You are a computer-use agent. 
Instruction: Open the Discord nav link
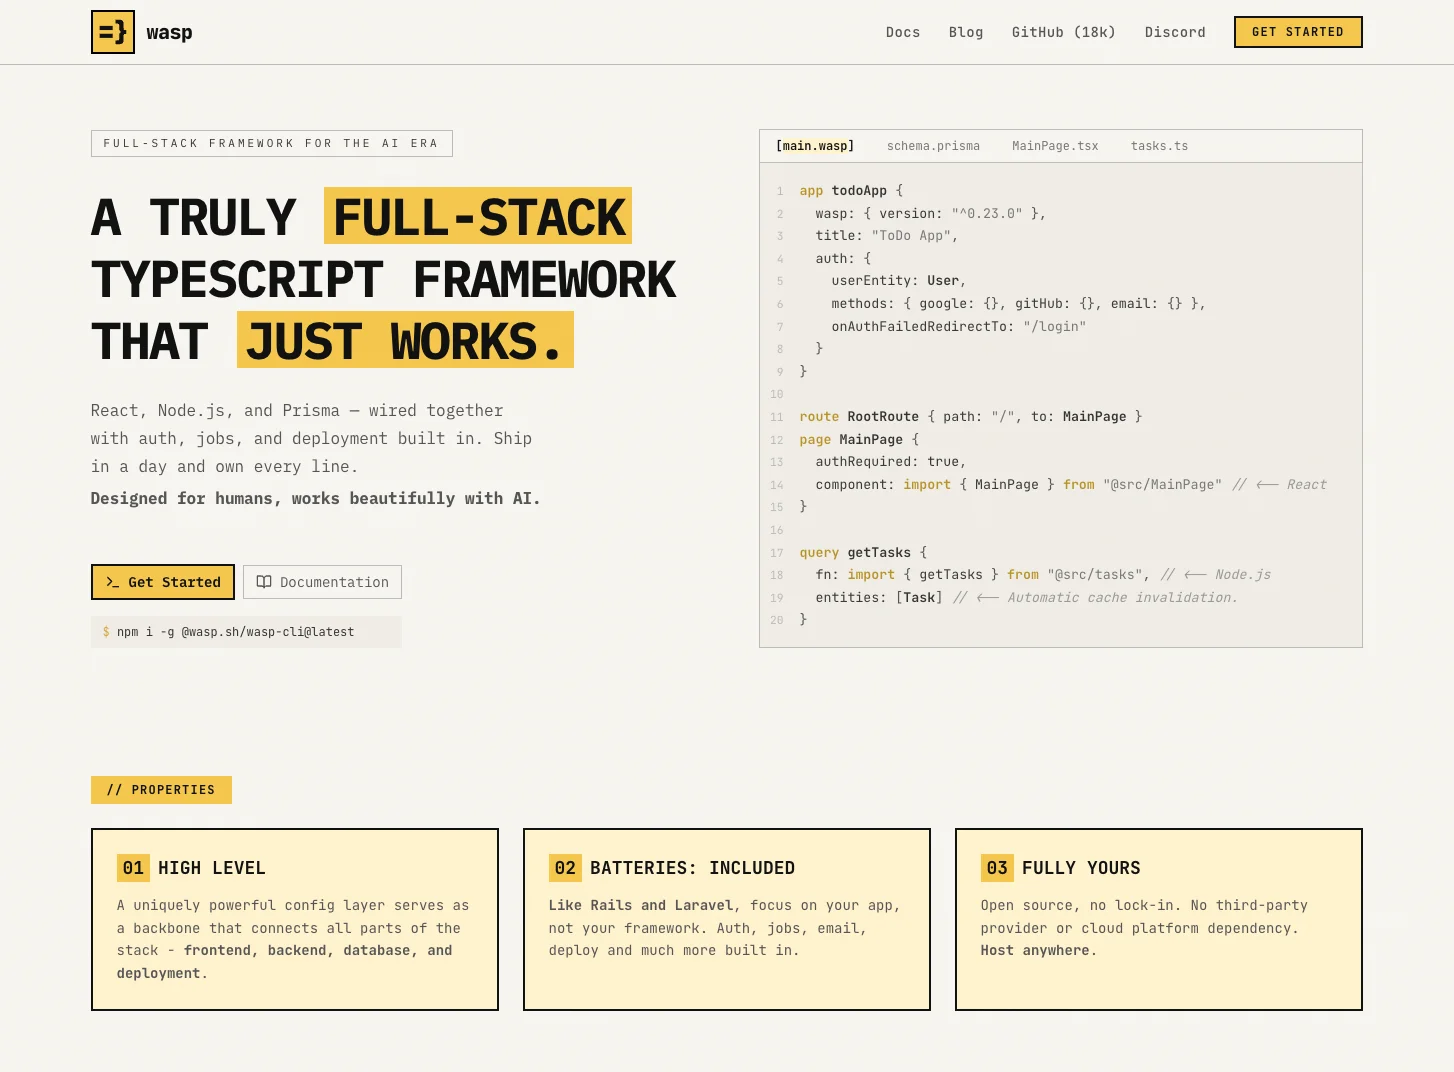pos(1175,32)
